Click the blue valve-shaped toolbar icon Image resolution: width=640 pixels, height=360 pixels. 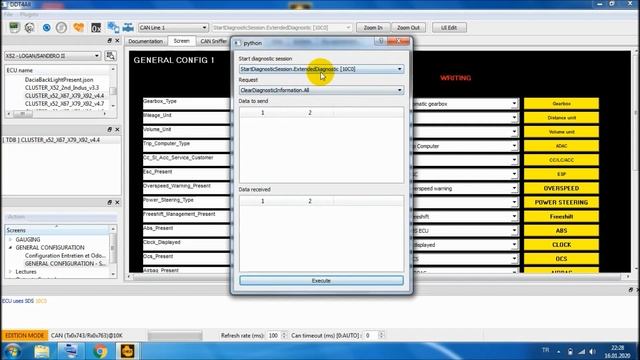(x=128, y=27)
